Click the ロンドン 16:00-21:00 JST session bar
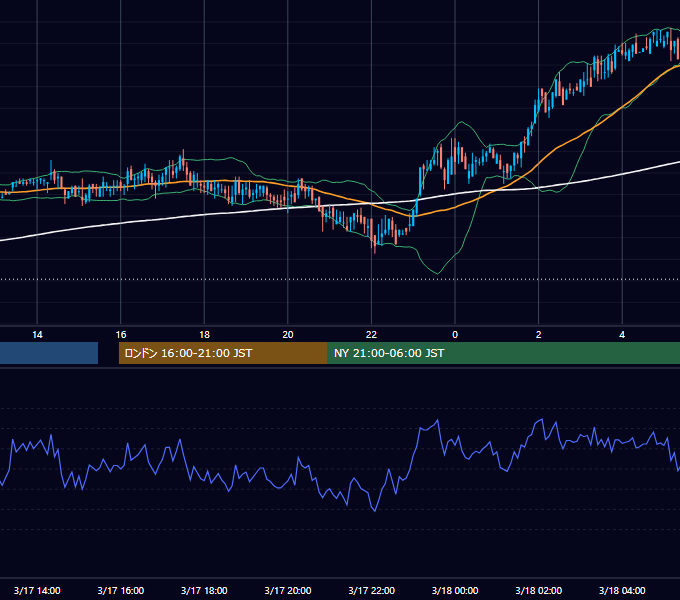Viewport: 680px width, 600px height. (223, 353)
